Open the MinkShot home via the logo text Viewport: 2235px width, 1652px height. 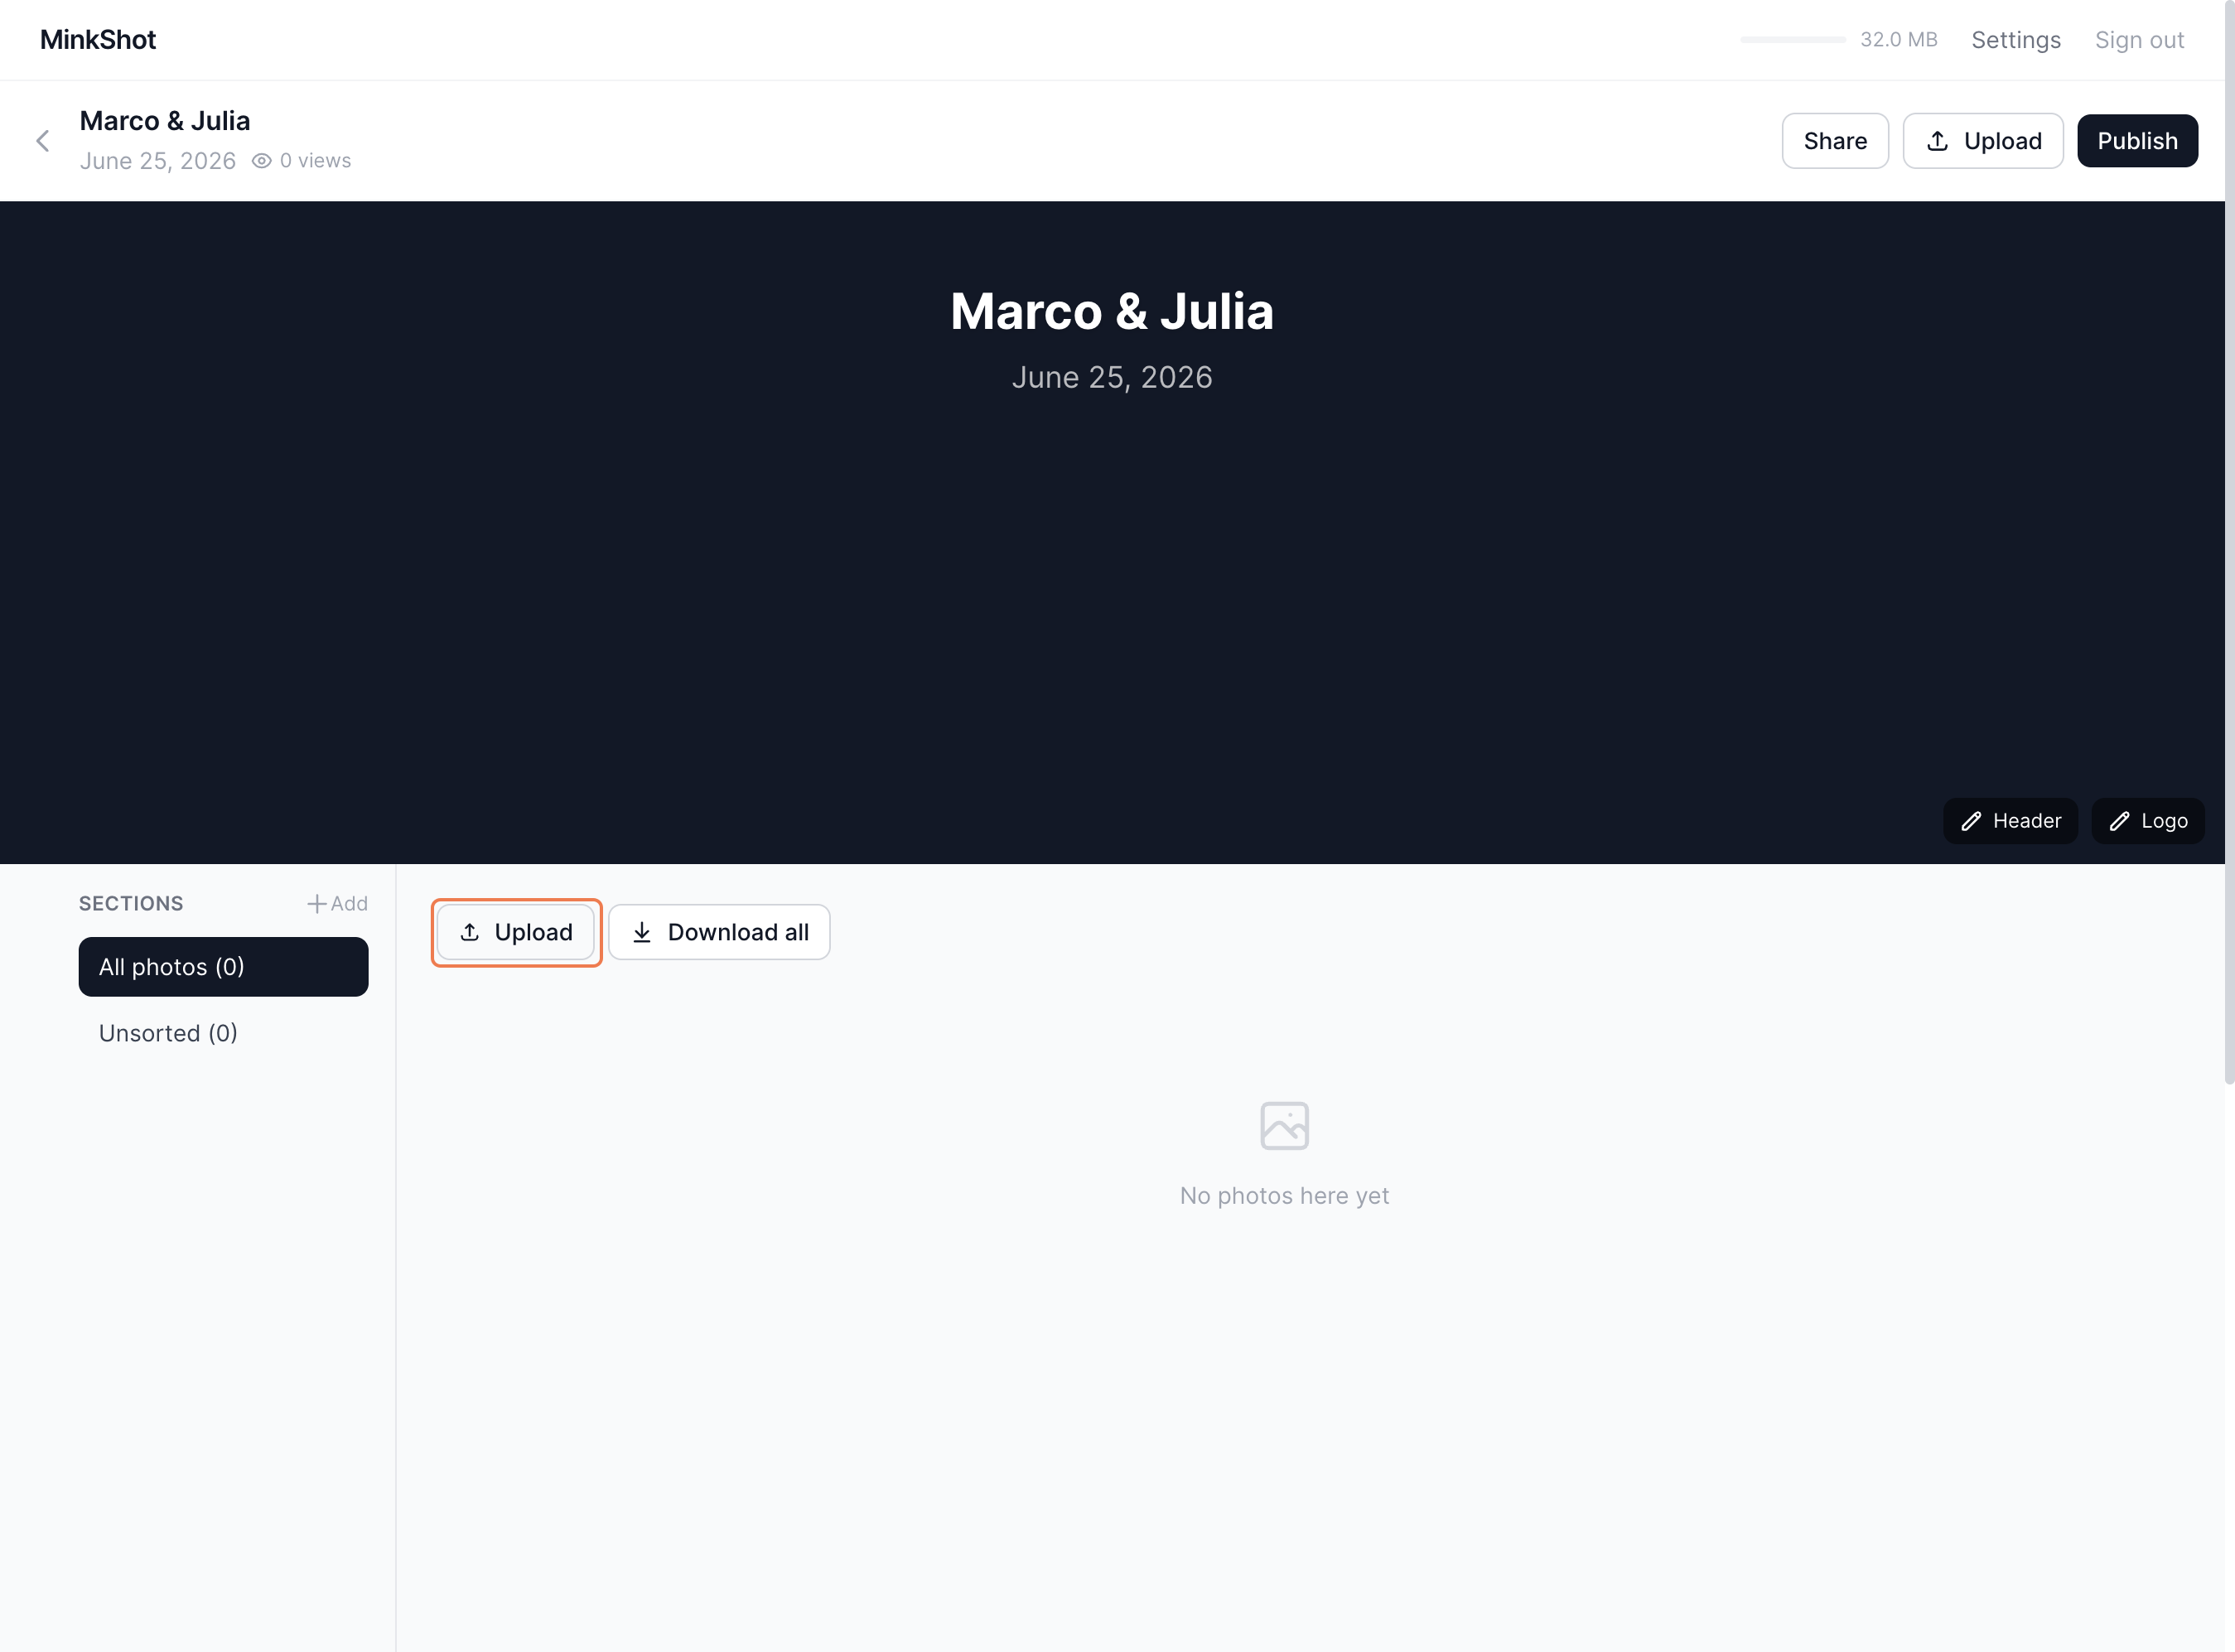pyautogui.click(x=97, y=40)
